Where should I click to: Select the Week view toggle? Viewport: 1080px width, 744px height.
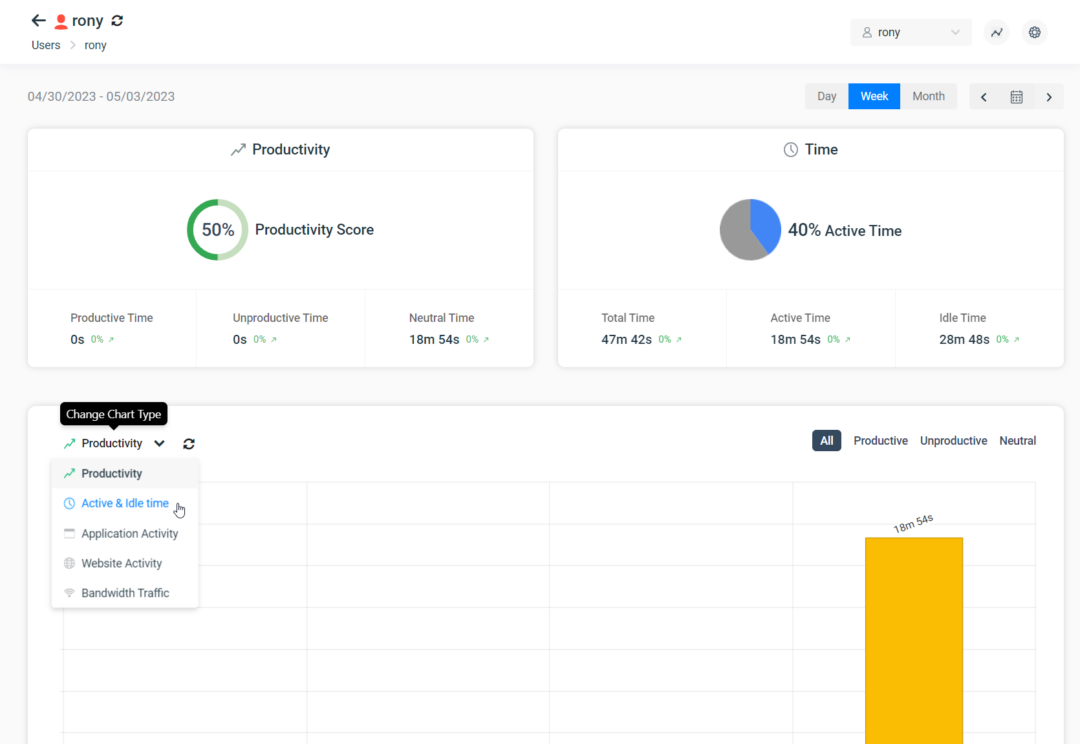point(874,97)
